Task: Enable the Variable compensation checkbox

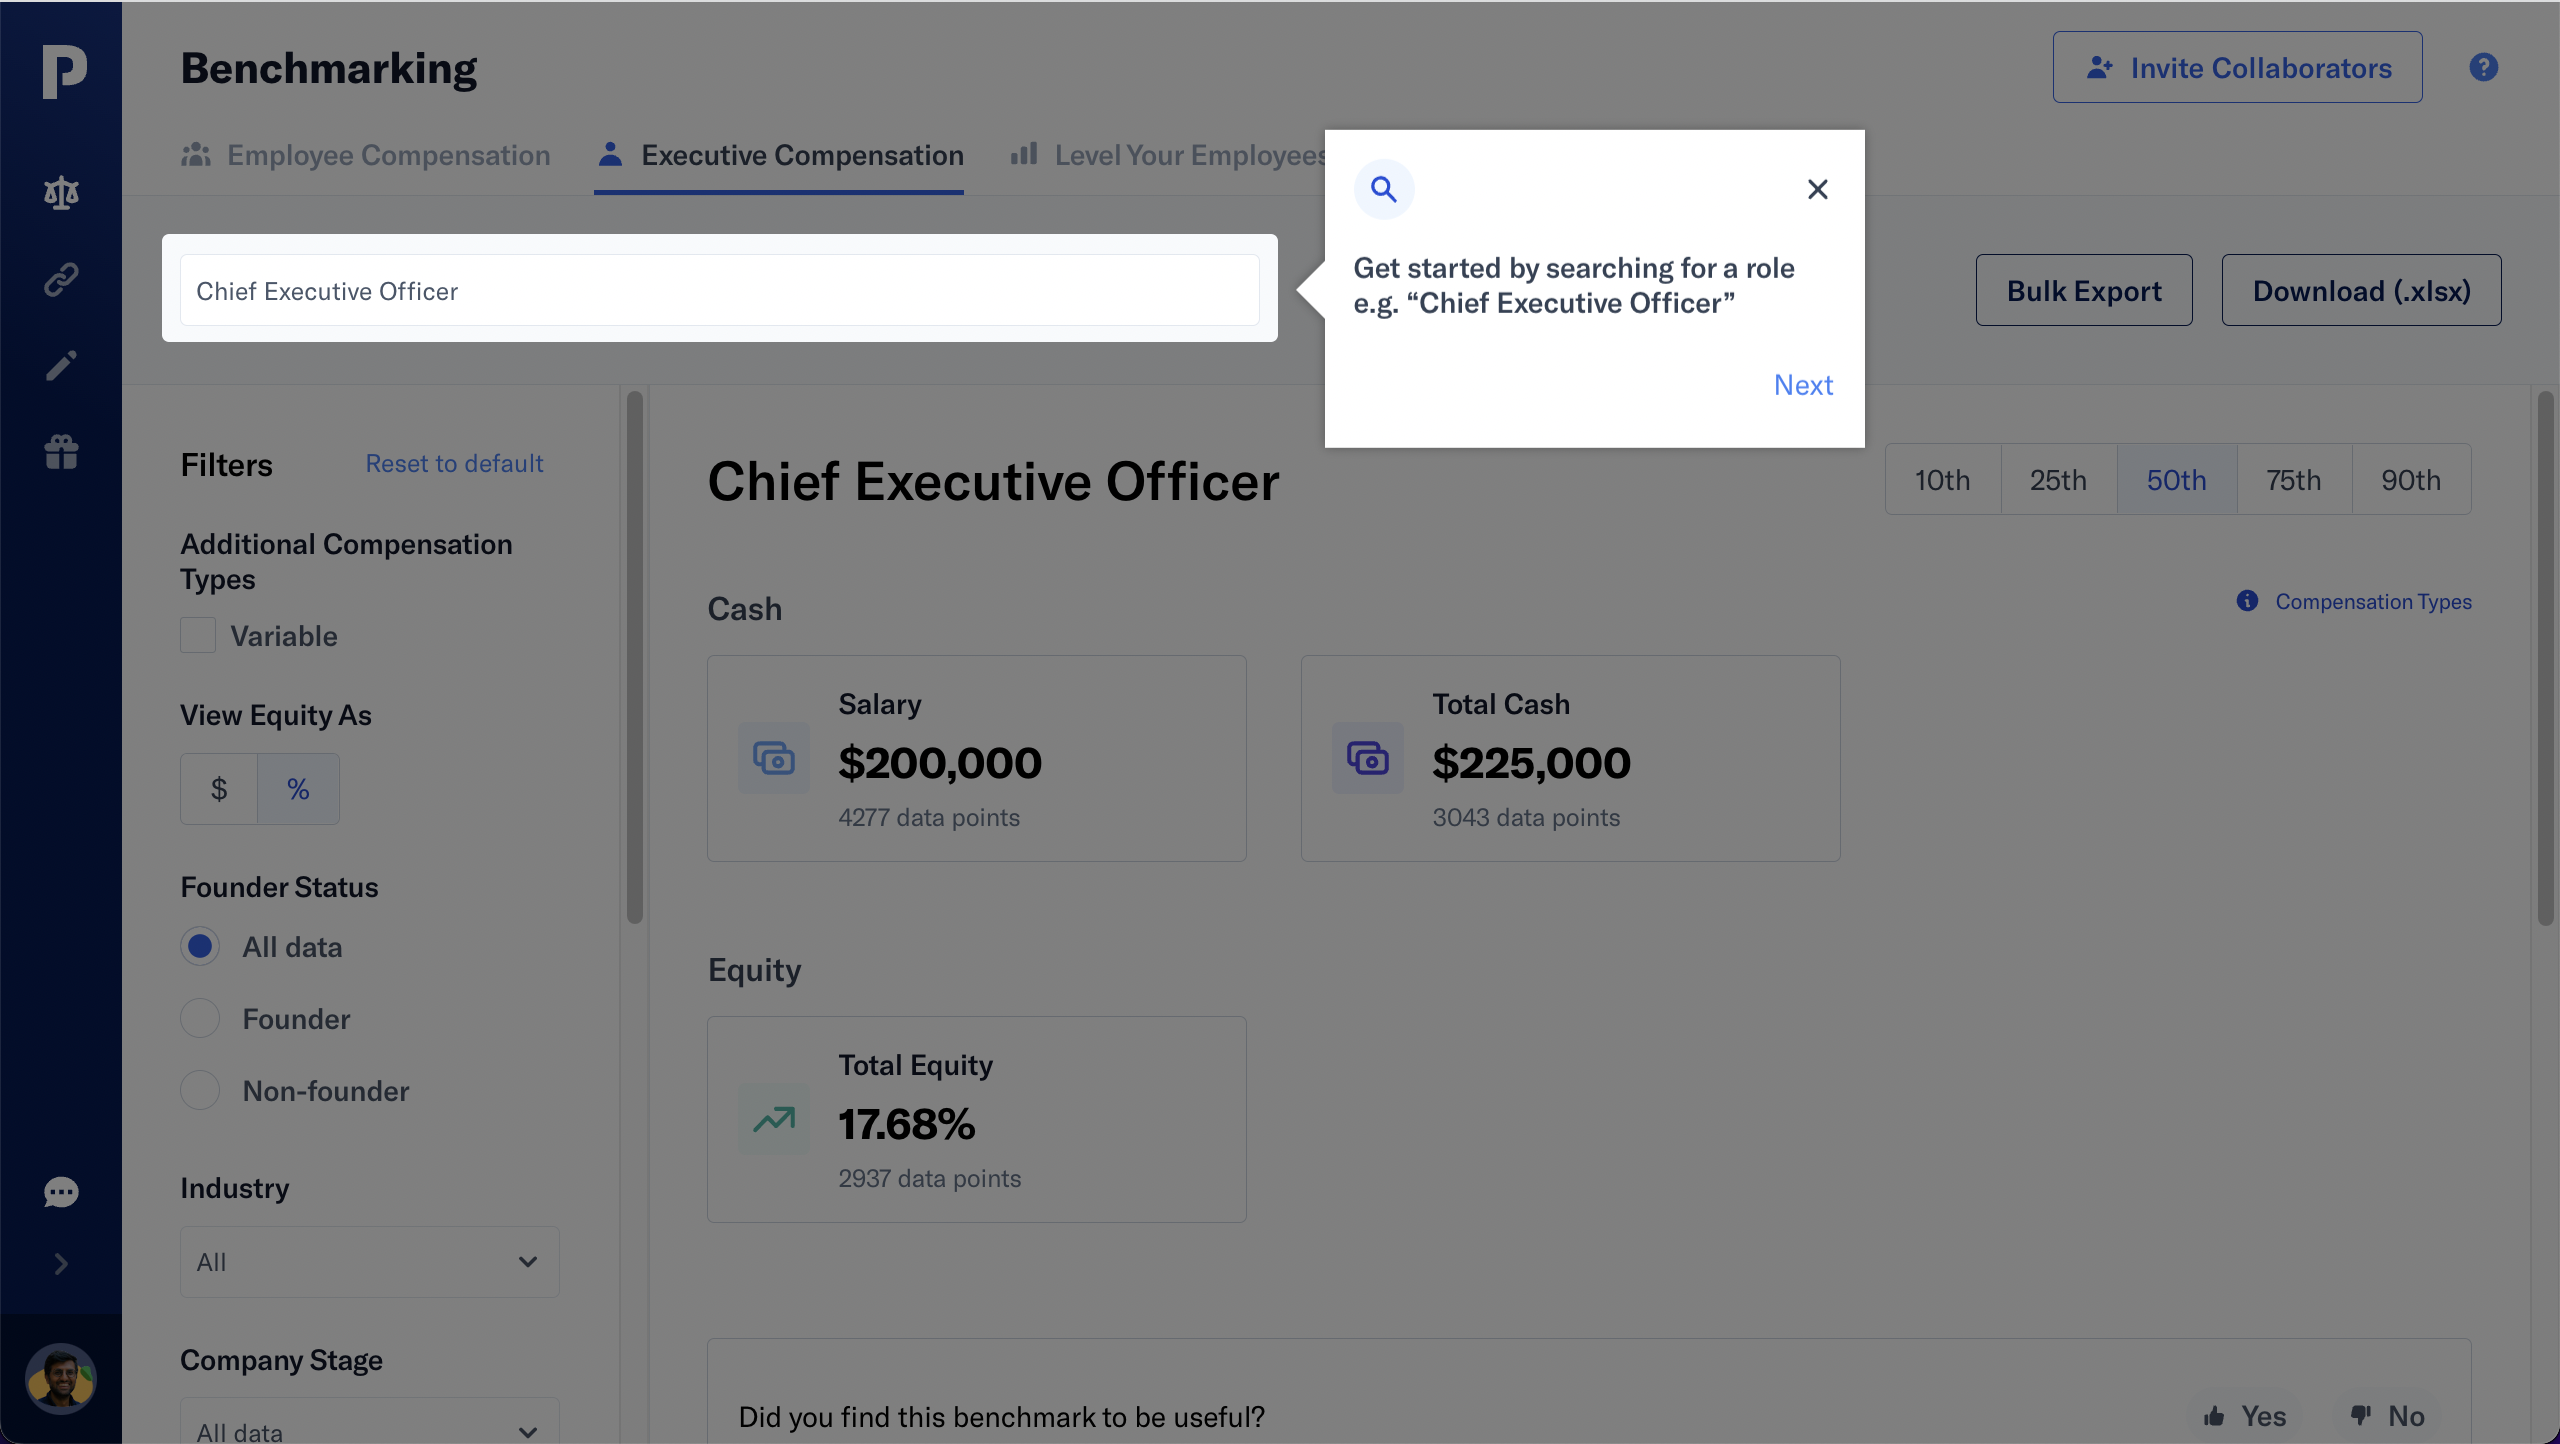Action: [198, 636]
